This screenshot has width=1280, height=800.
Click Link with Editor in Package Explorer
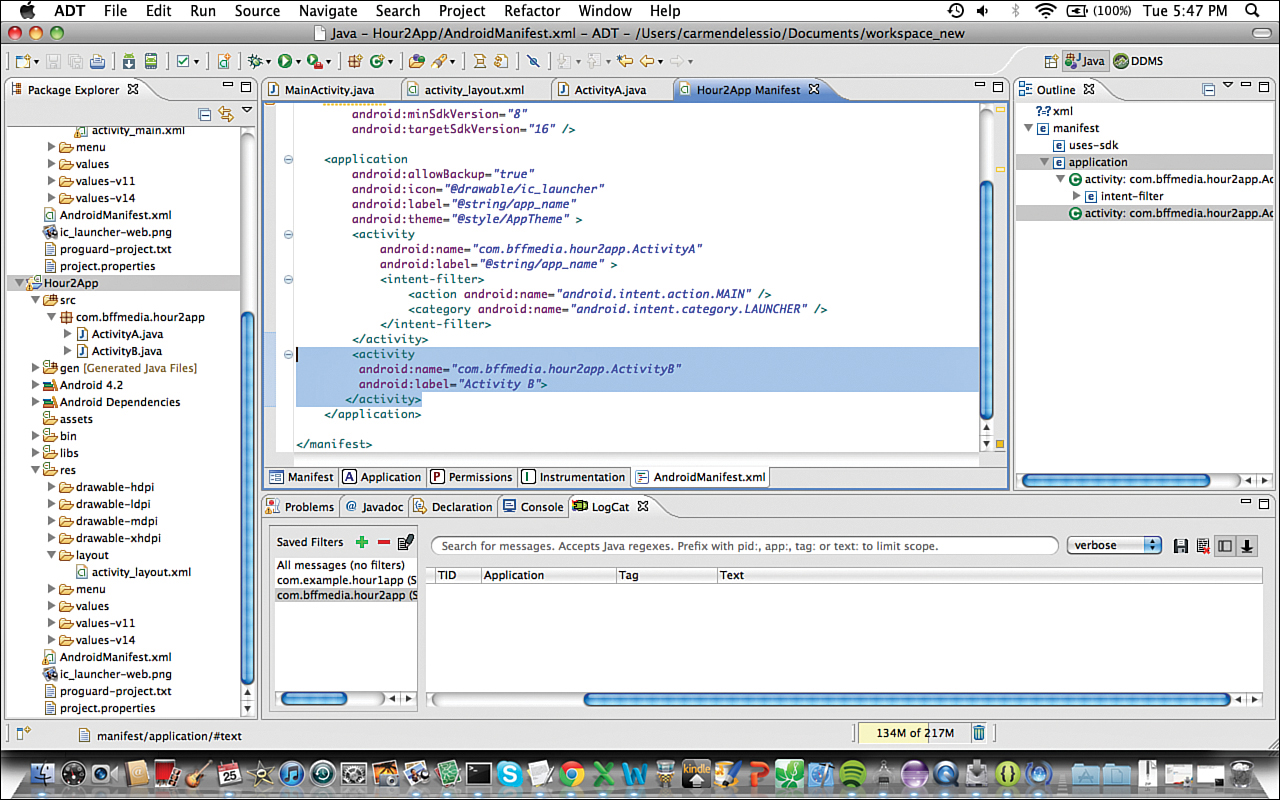pos(226,113)
